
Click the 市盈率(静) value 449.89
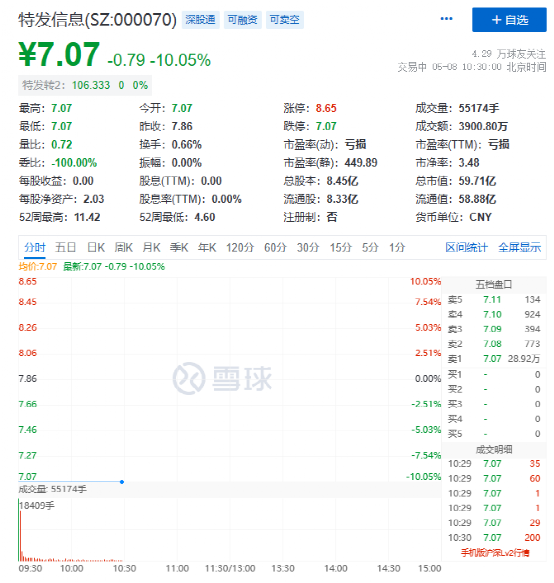(x=361, y=162)
